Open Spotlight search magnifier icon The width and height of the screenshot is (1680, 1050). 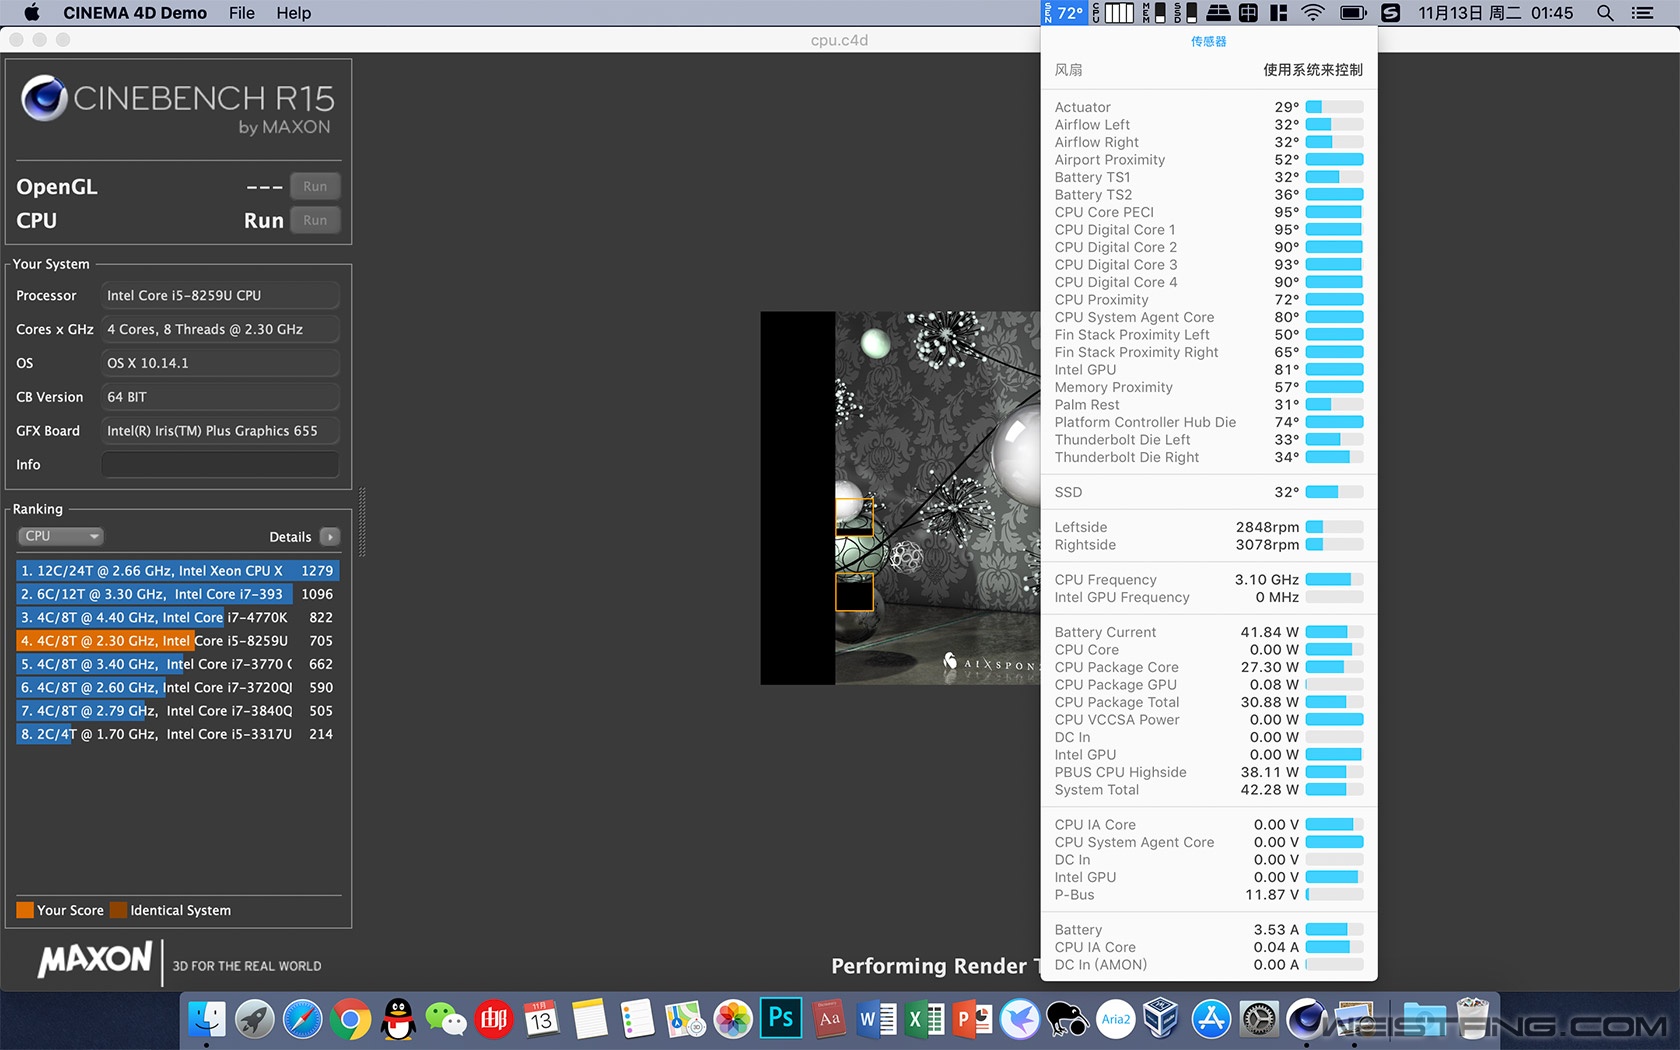pyautogui.click(x=1605, y=13)
